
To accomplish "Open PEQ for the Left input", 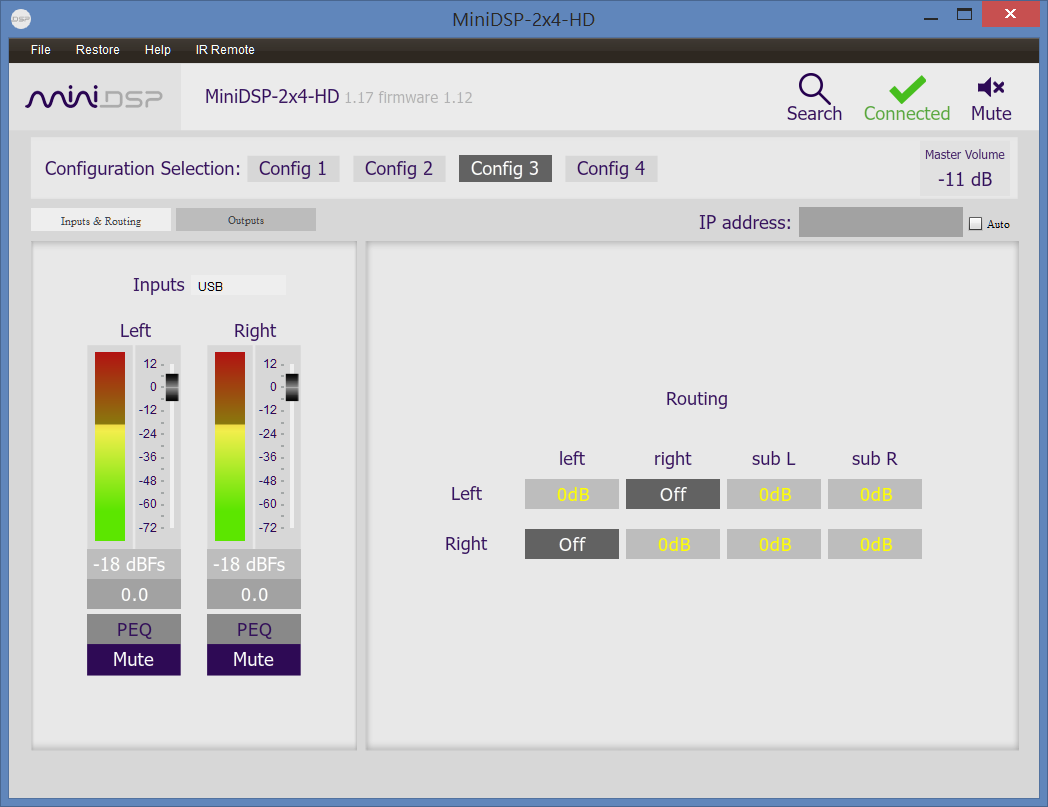I will pyautogui.click(x=134, y=629).
